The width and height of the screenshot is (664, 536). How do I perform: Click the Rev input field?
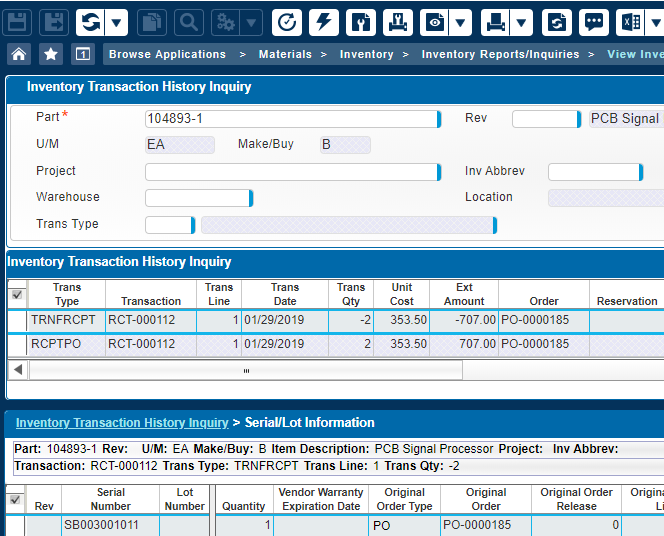click(545, 119)
